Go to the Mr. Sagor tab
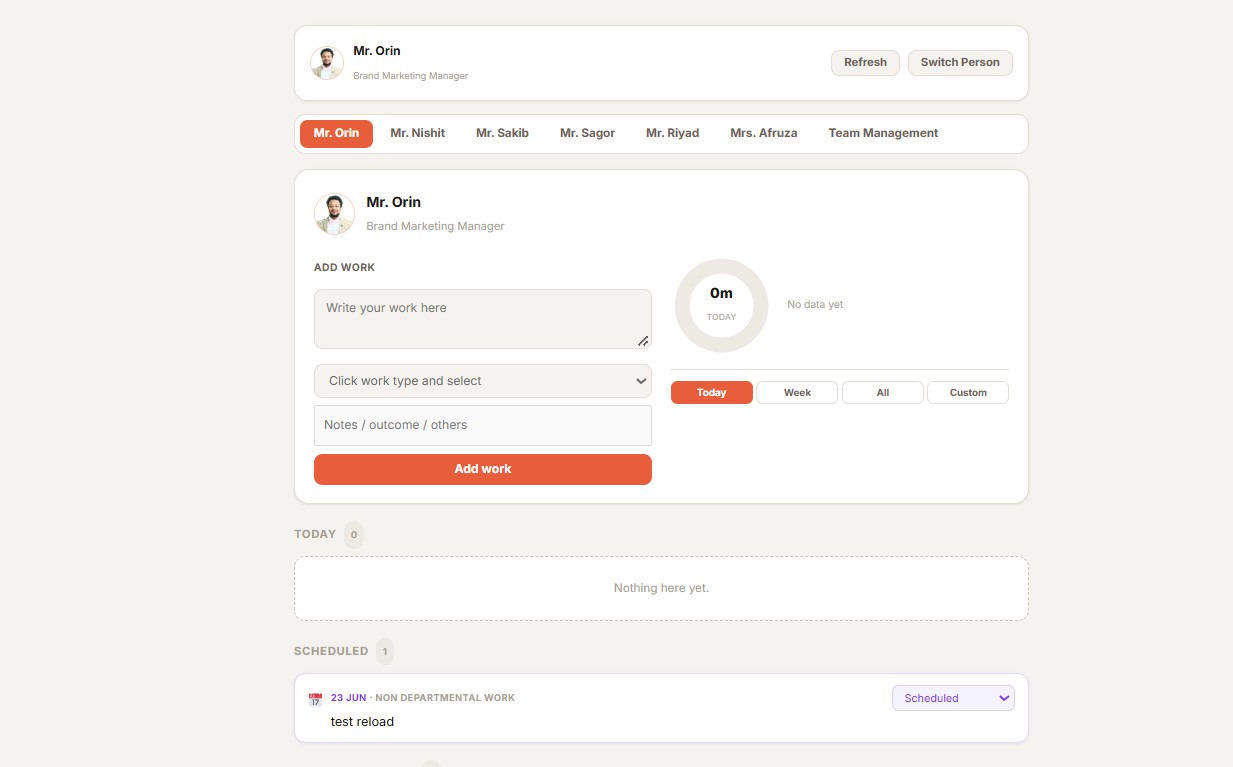Screen dimensions: 1233x767 pyautogui.click(x=587, y=134)
